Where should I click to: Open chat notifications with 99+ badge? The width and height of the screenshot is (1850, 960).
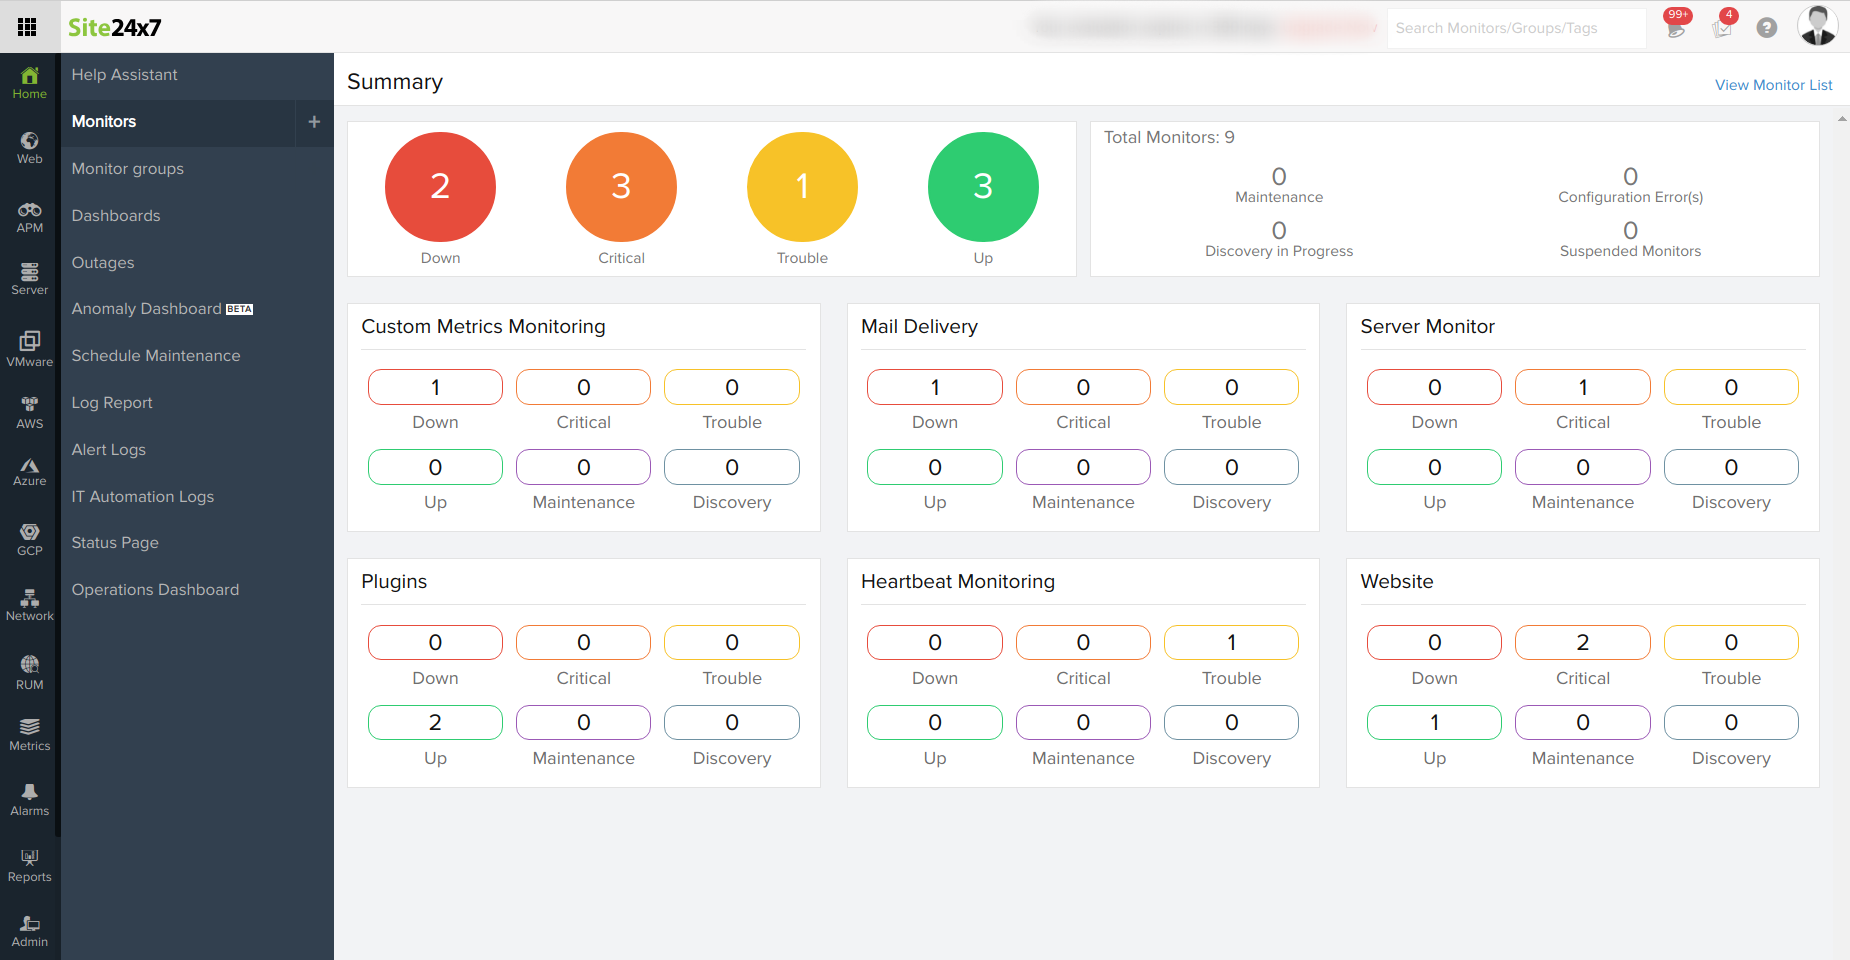1677,27
